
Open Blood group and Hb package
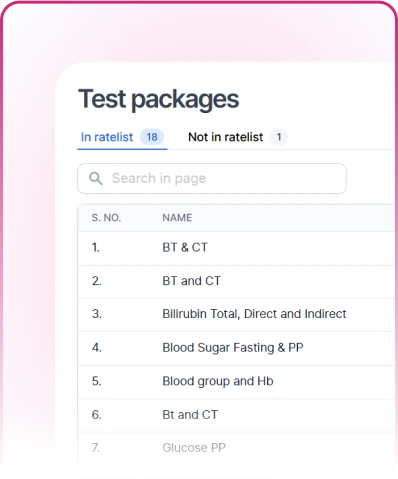218,381
